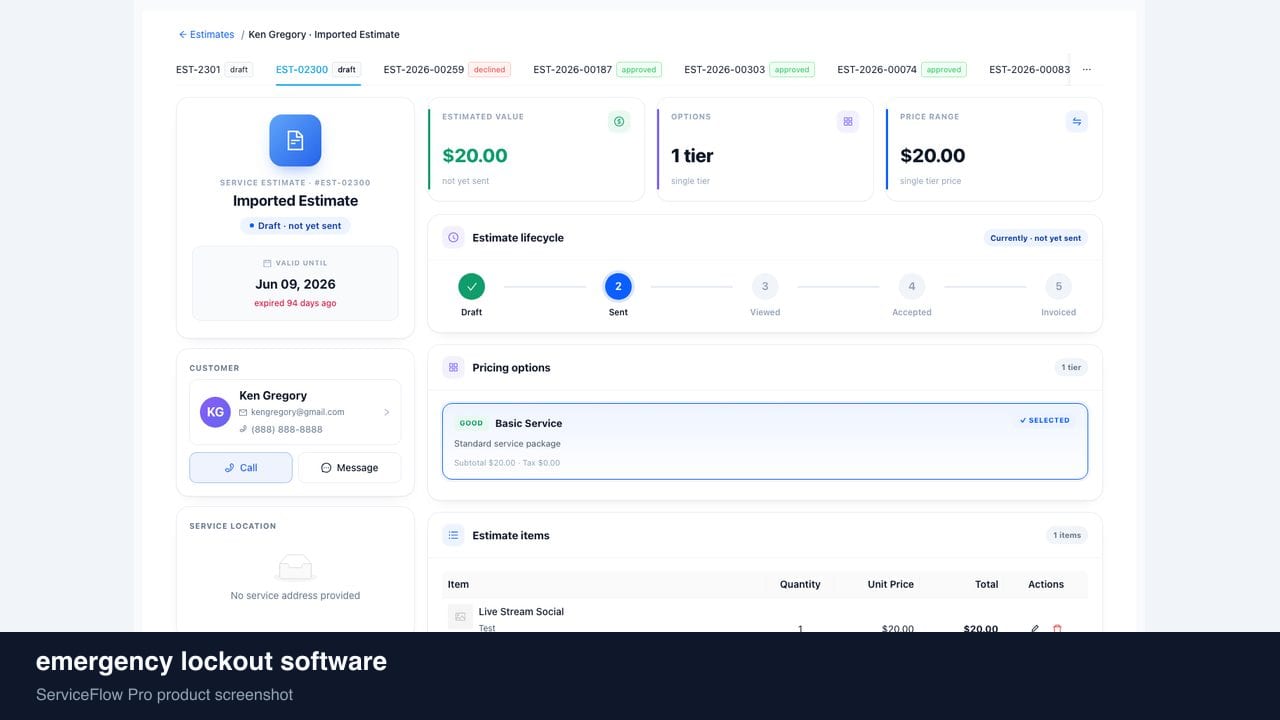Click the dollar icon in Estimated Value

click(x=619, y=121)
